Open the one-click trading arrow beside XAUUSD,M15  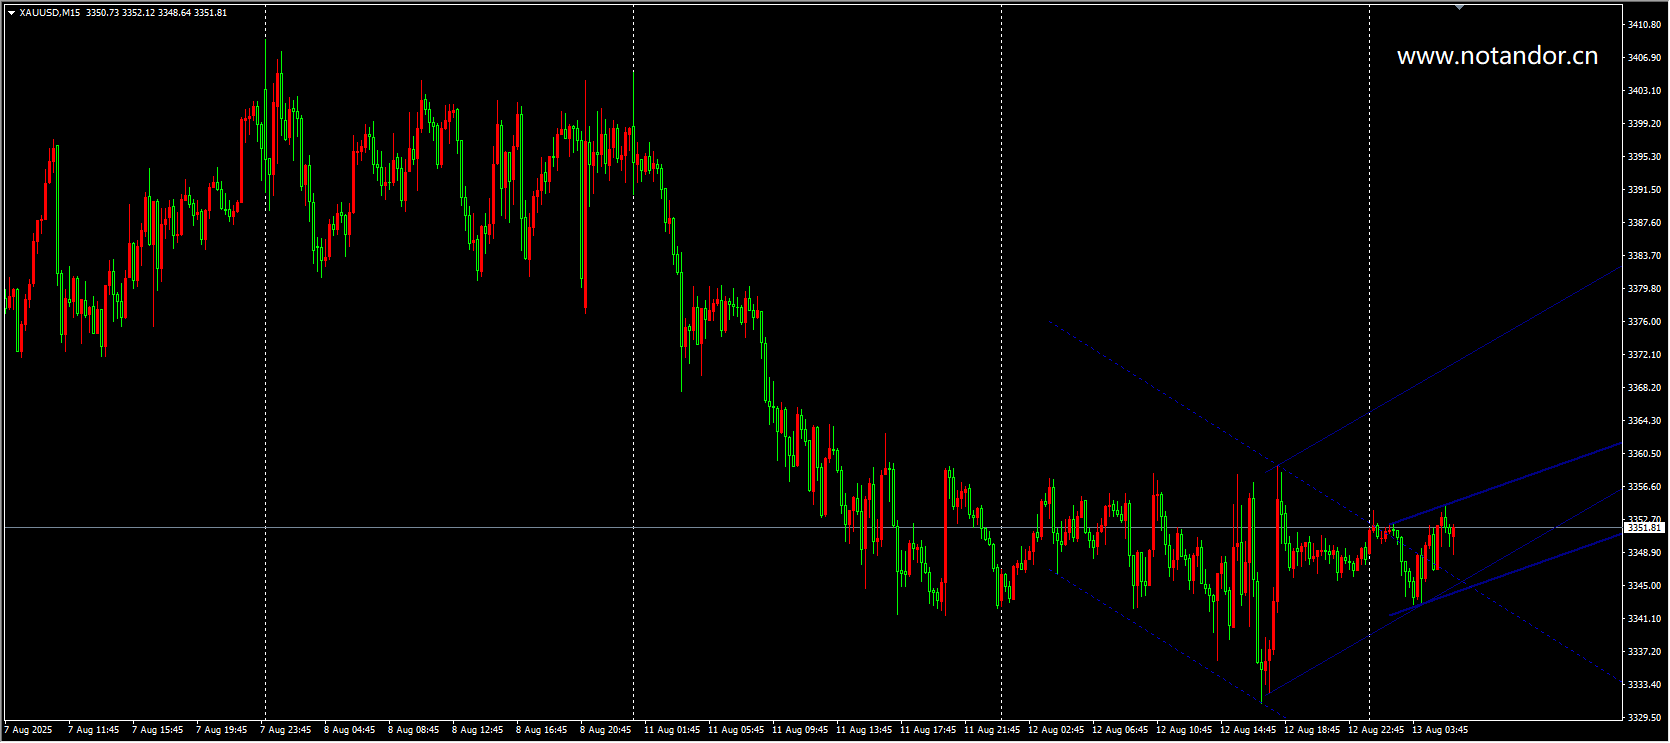coord(11,13)
